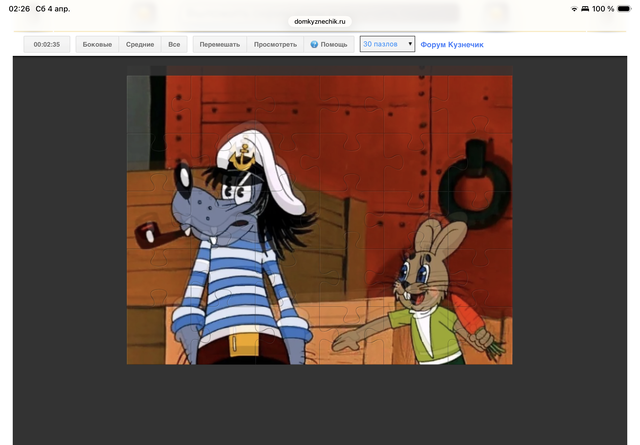This screenshot has width=640, height=445.
Task: Tap the 02:26 clock in status bar
Action: [x=19, y=8]
